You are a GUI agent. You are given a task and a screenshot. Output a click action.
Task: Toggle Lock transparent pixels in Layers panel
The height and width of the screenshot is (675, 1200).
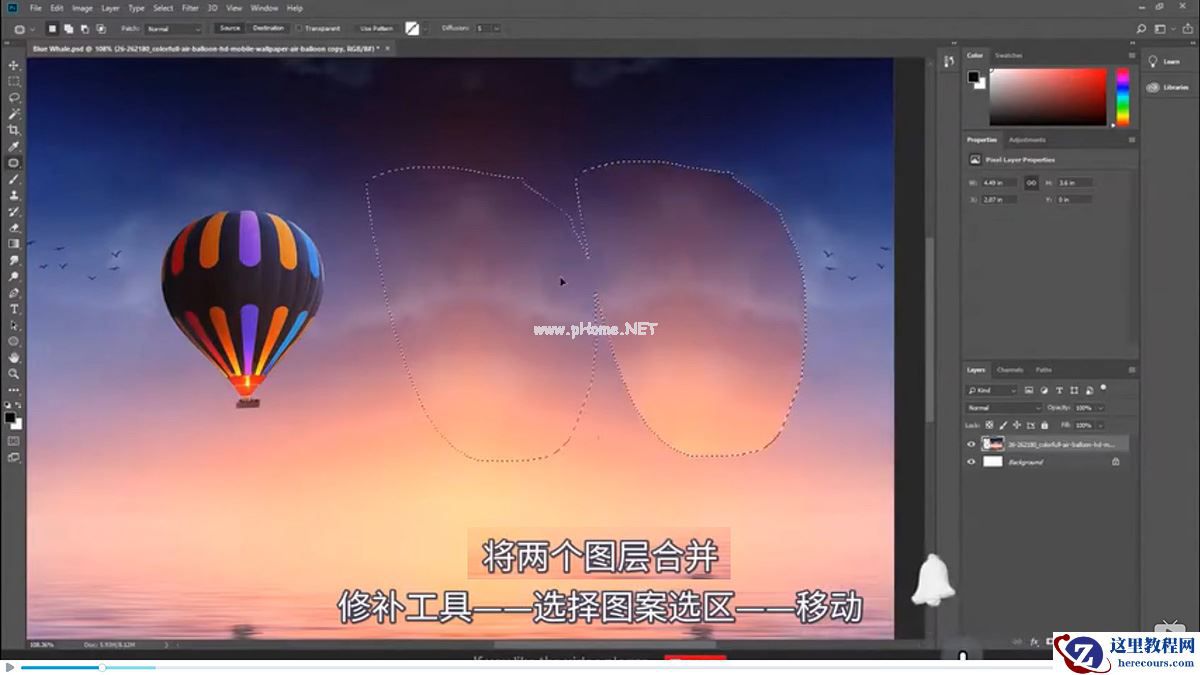989,425
